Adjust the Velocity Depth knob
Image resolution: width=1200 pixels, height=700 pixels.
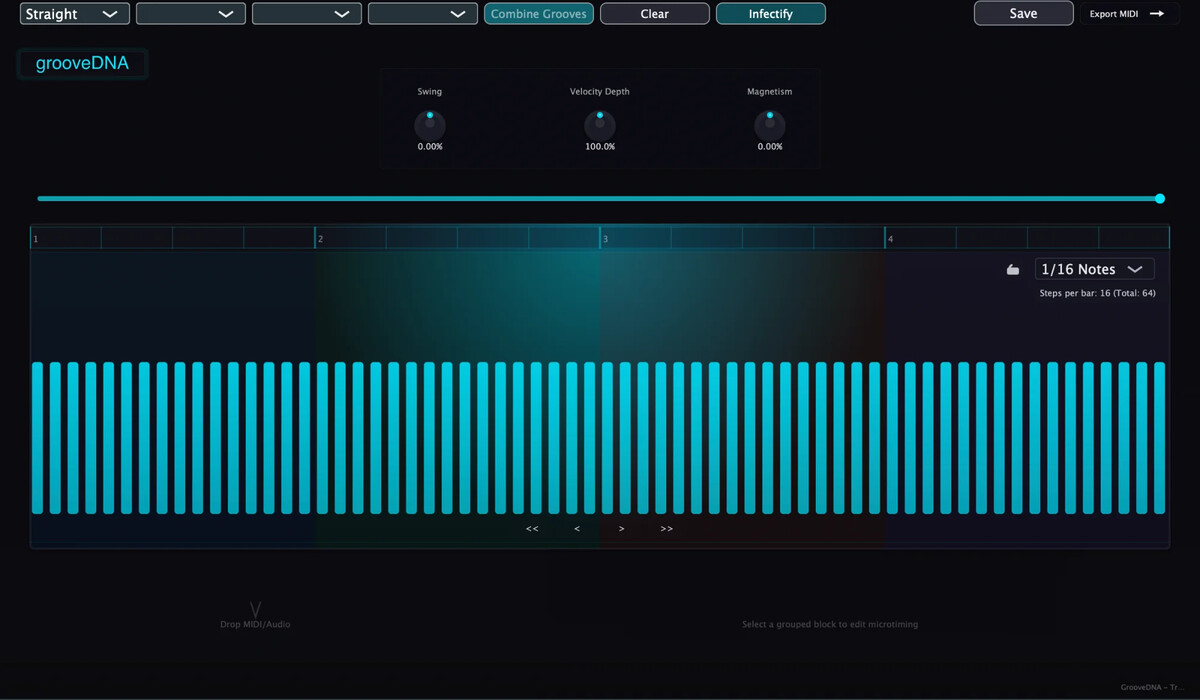(600, 125)
